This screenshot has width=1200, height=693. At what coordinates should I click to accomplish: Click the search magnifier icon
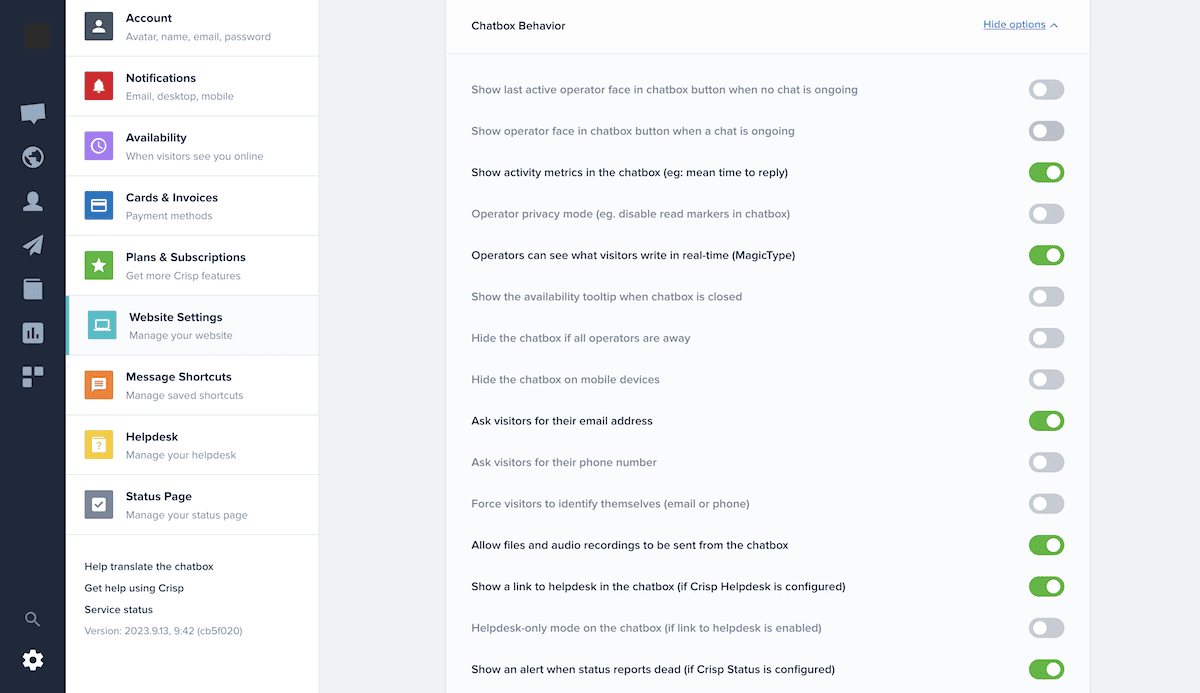pos(33,619)
